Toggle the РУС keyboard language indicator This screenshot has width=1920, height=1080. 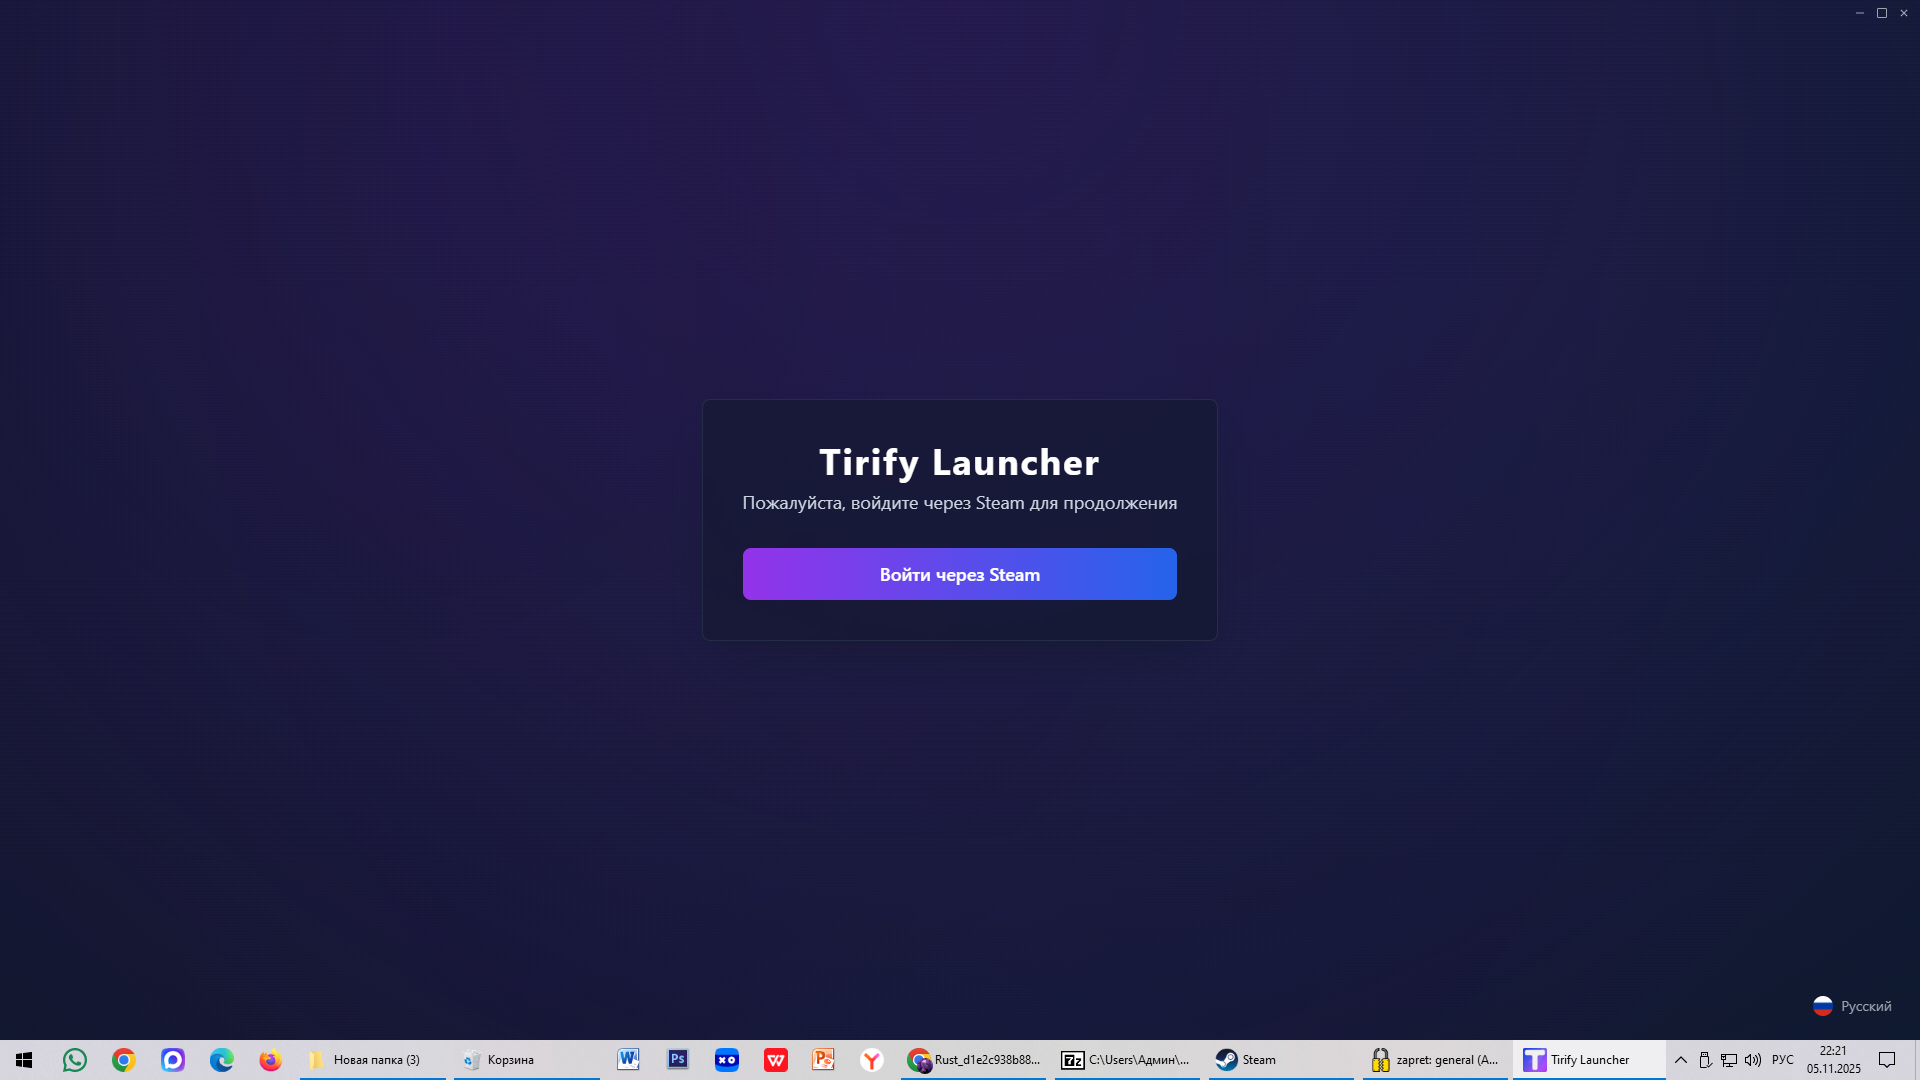coord(1782,1060)
